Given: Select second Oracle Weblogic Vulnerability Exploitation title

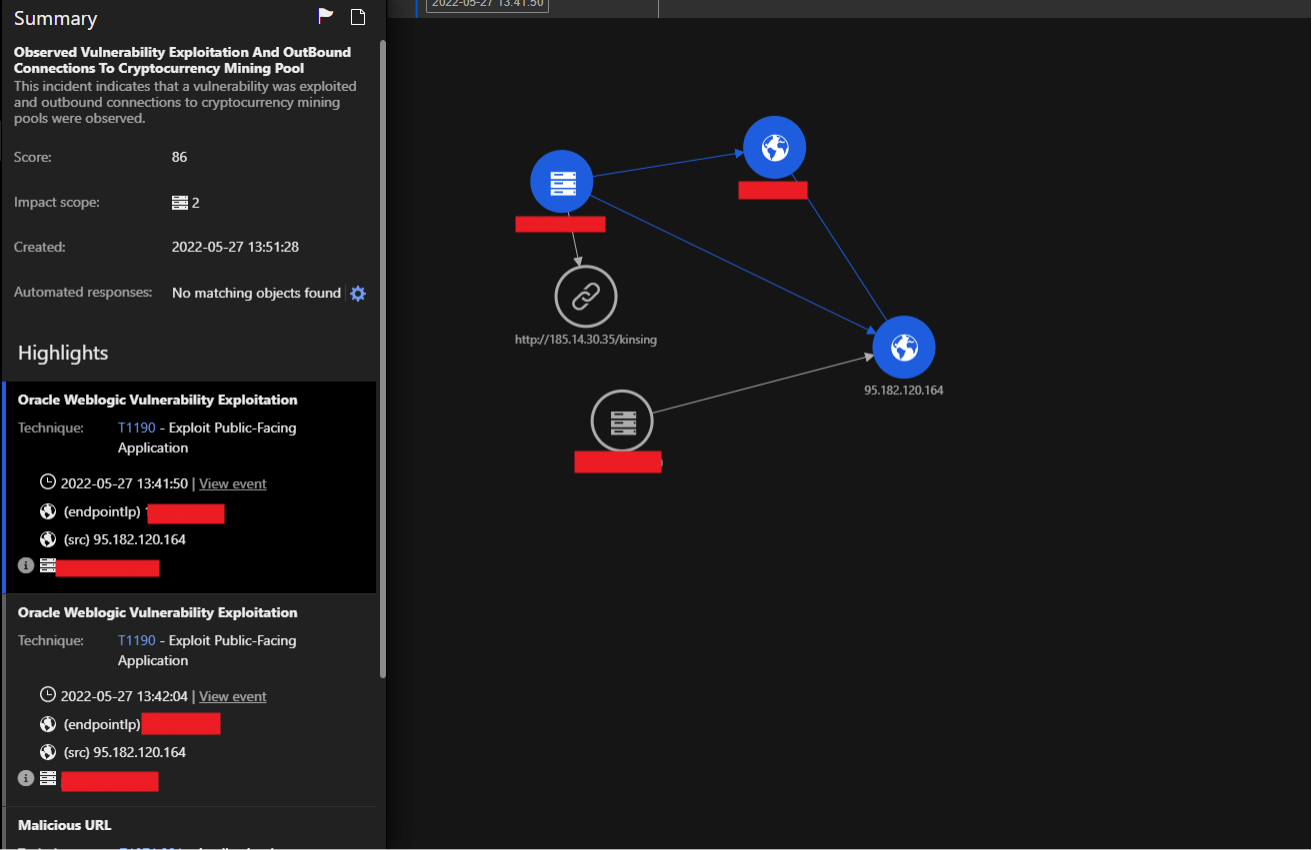Looking at the screenshot, I should pos(157,613).
